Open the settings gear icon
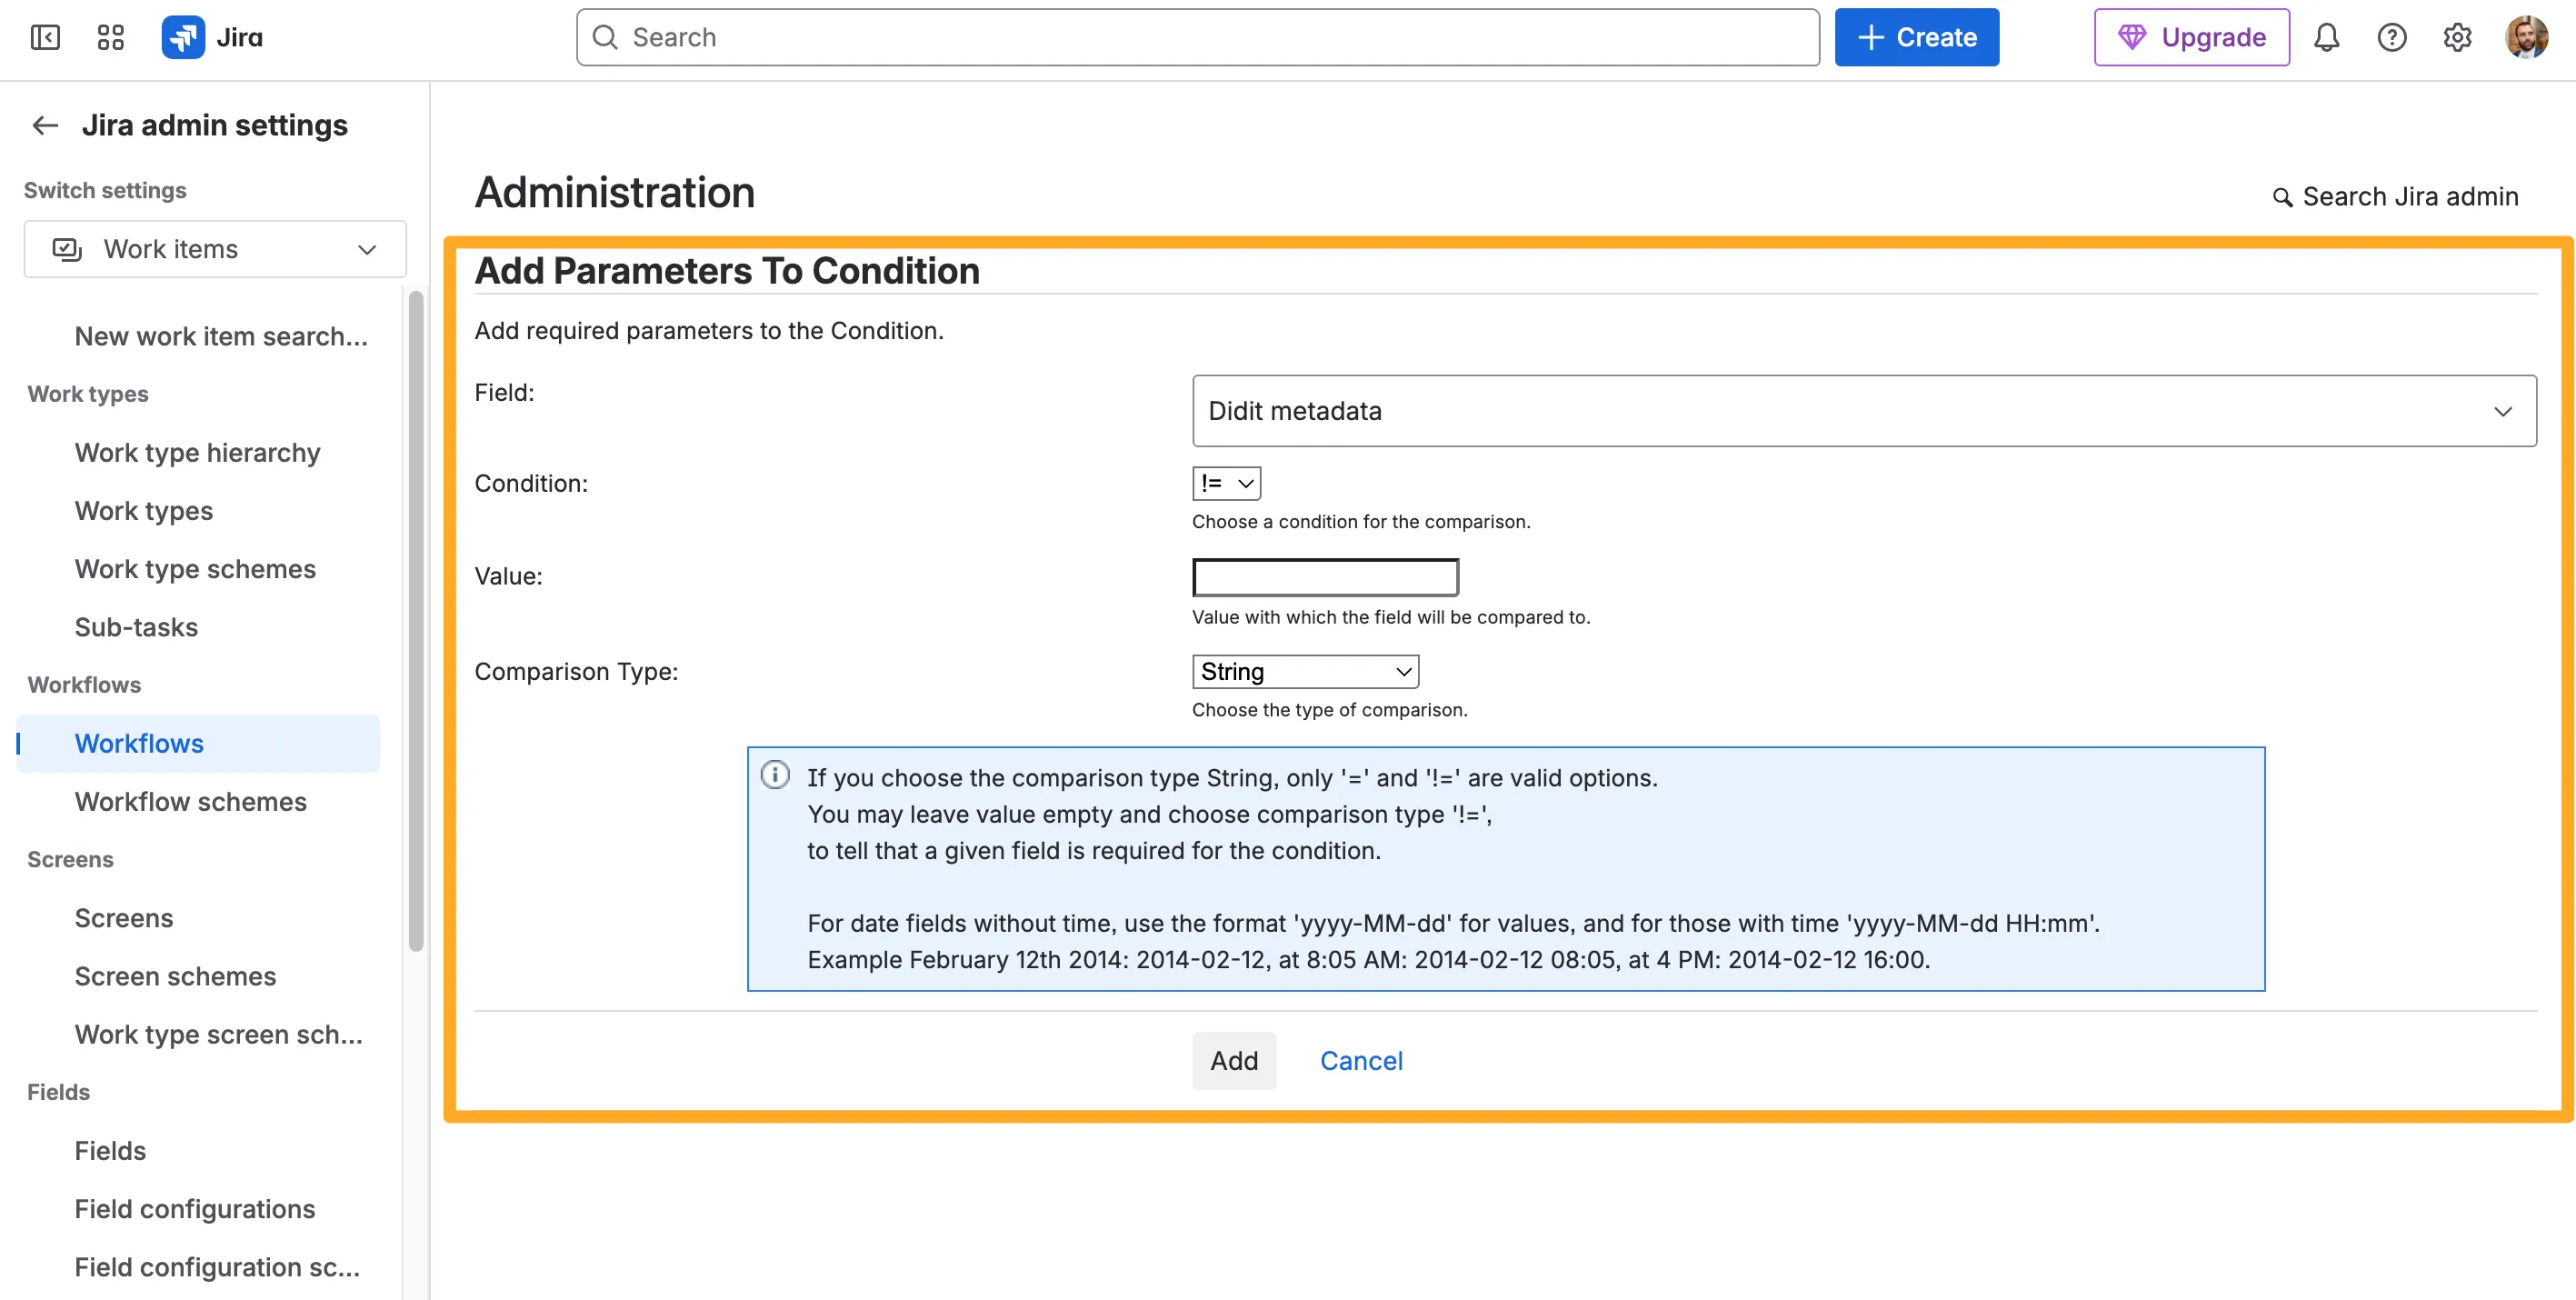The image size is (2576, 1300). (2457, 37)
